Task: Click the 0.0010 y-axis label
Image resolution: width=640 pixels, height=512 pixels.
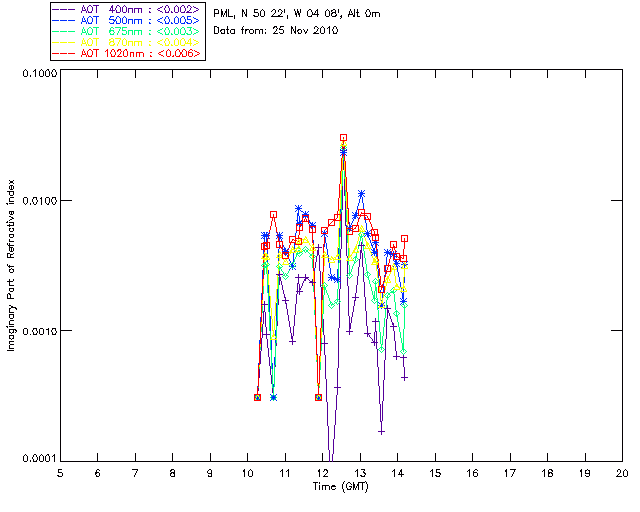Action: point(40,331)
